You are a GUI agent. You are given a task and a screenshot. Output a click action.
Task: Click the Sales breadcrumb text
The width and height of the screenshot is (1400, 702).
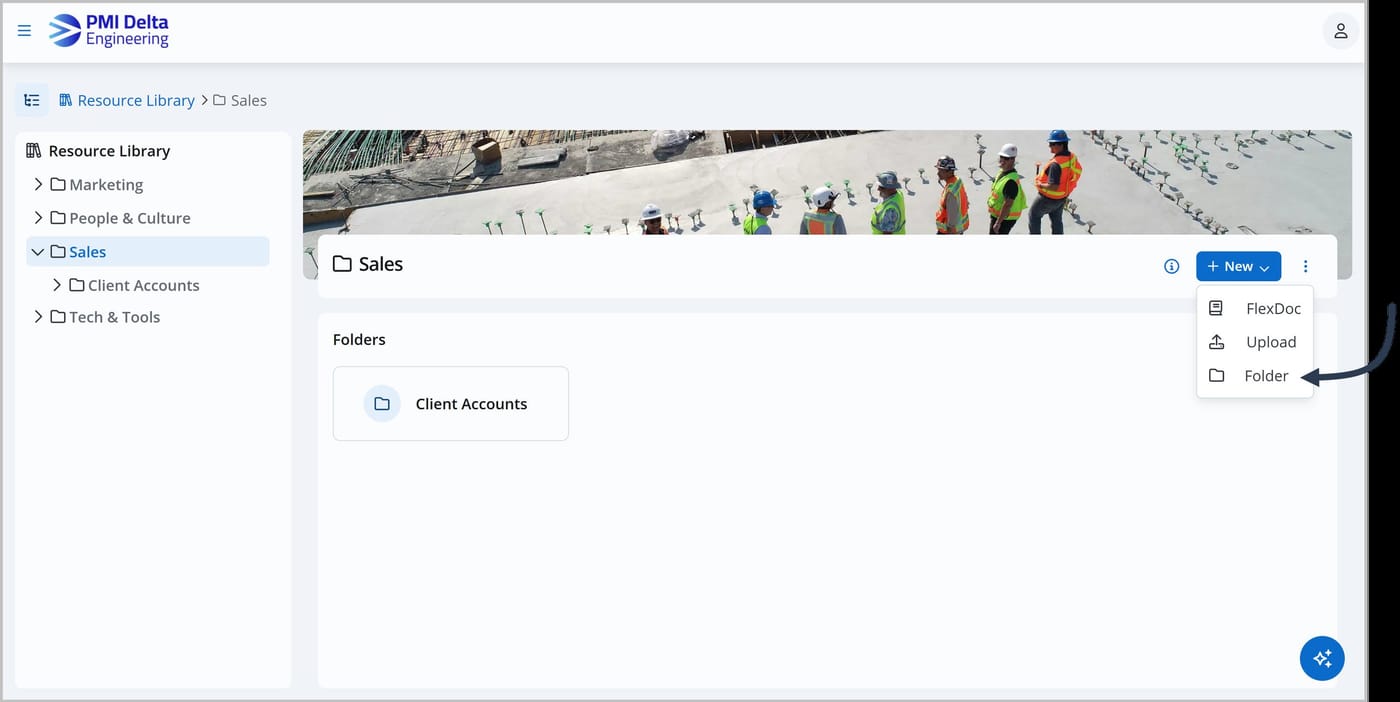click(248, 100)
